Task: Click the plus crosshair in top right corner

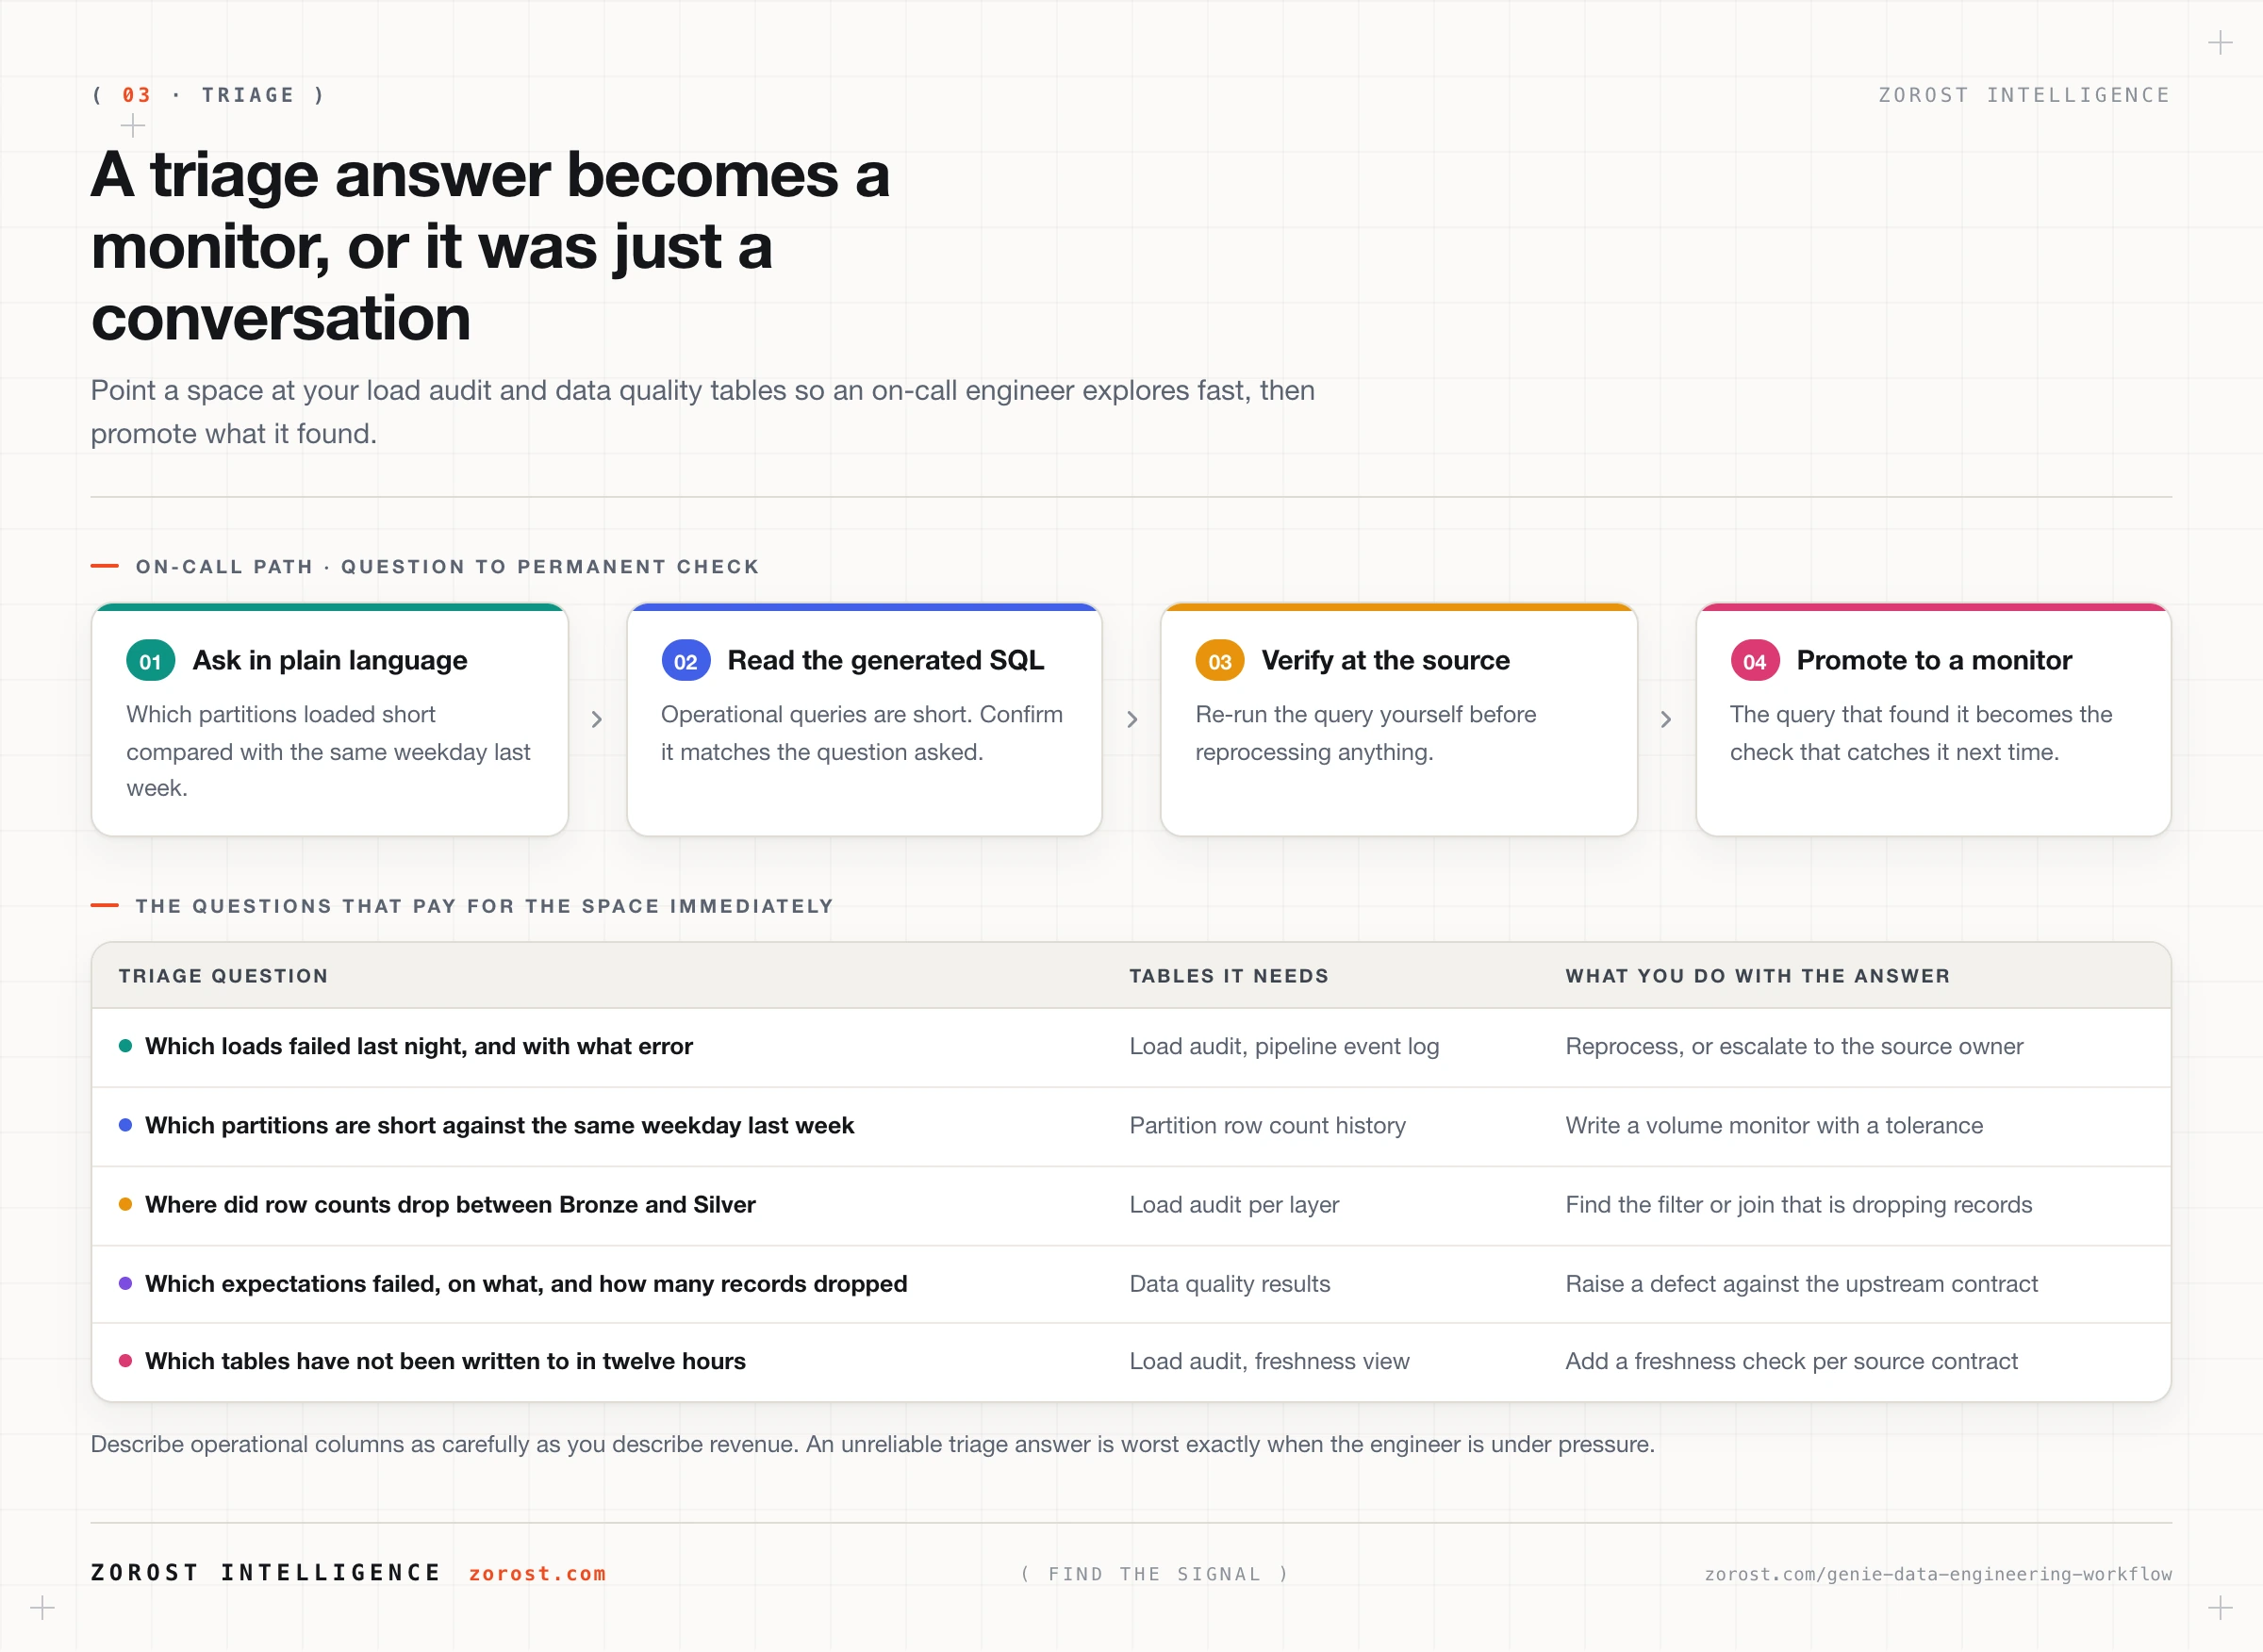Action: [x=2220, y=43]
